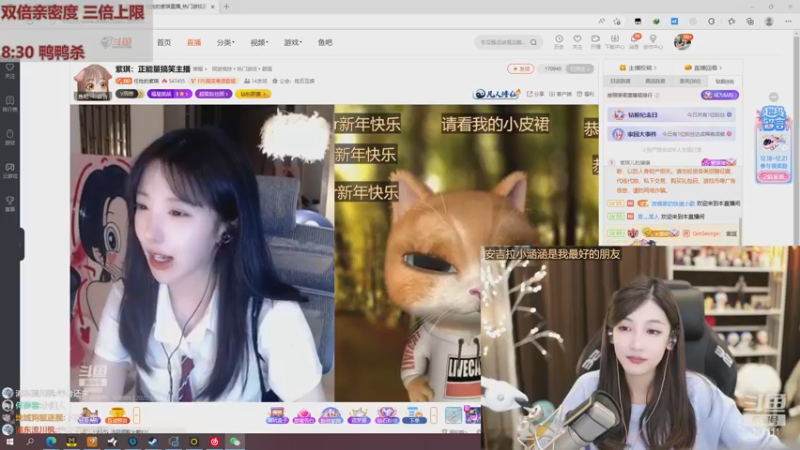Open the history clock icon
Viewport: 800px width, 450px height.
(559, 42)
